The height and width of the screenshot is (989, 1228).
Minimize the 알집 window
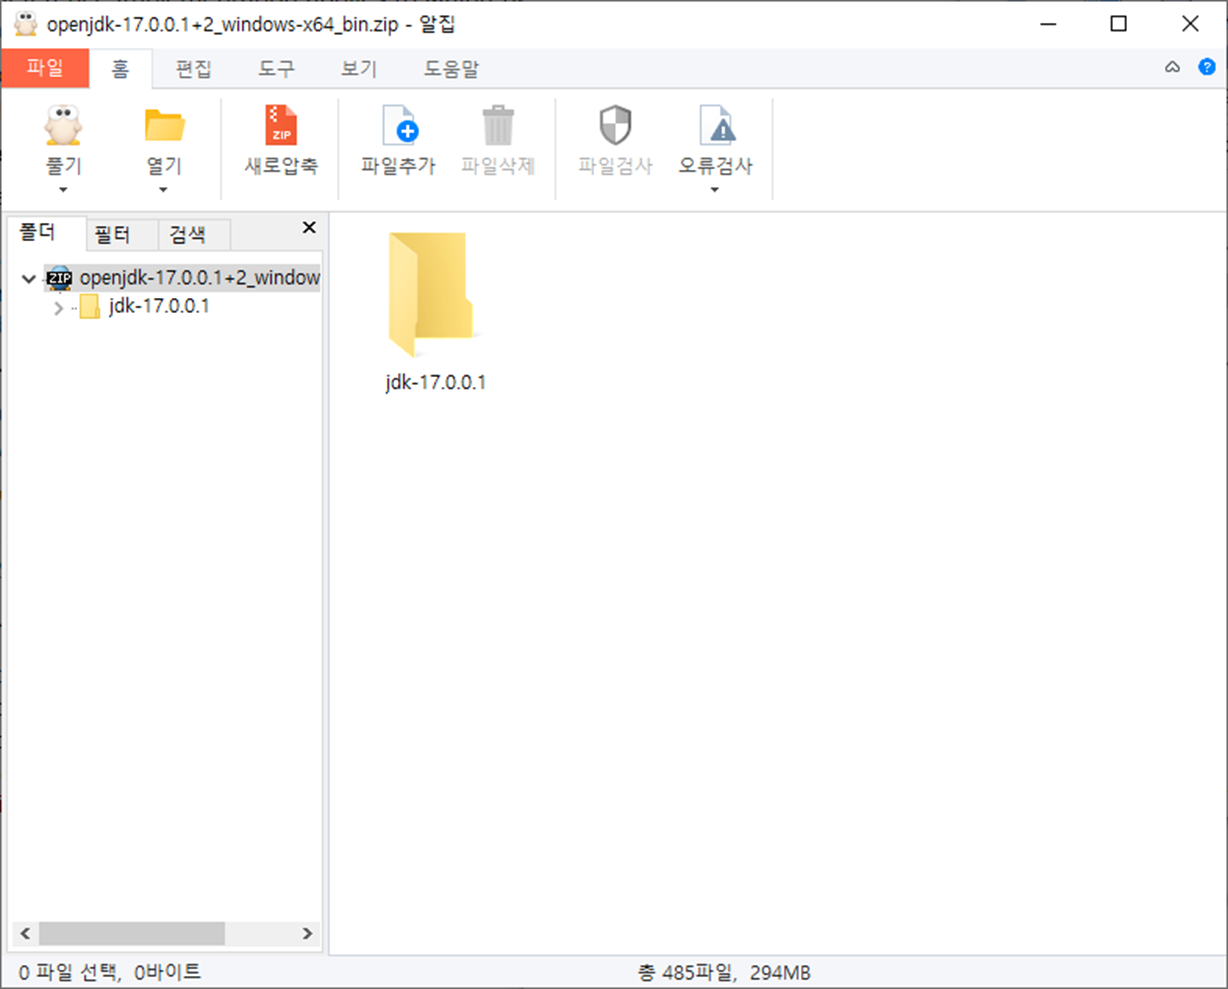click(1048, 24)
